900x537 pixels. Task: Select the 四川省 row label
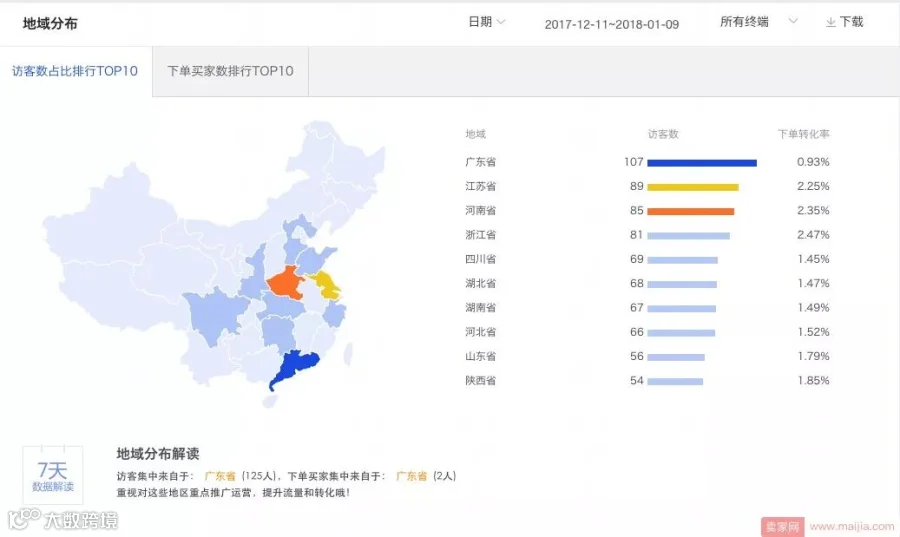[480, 259]
